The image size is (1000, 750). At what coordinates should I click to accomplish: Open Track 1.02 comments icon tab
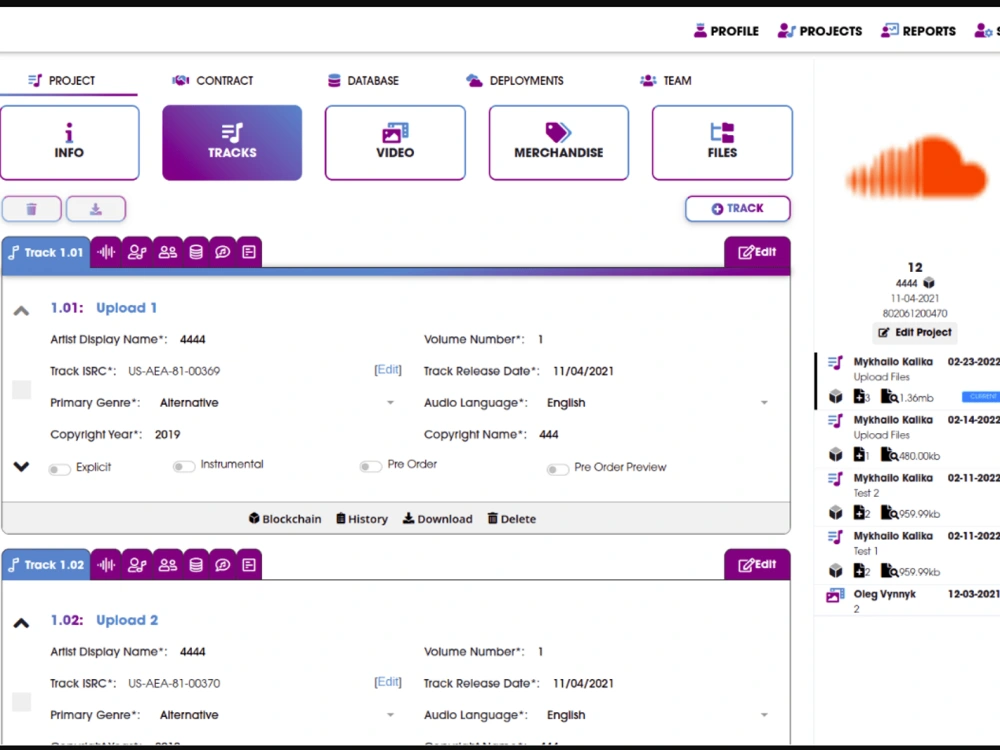click(x=223, y=564)
